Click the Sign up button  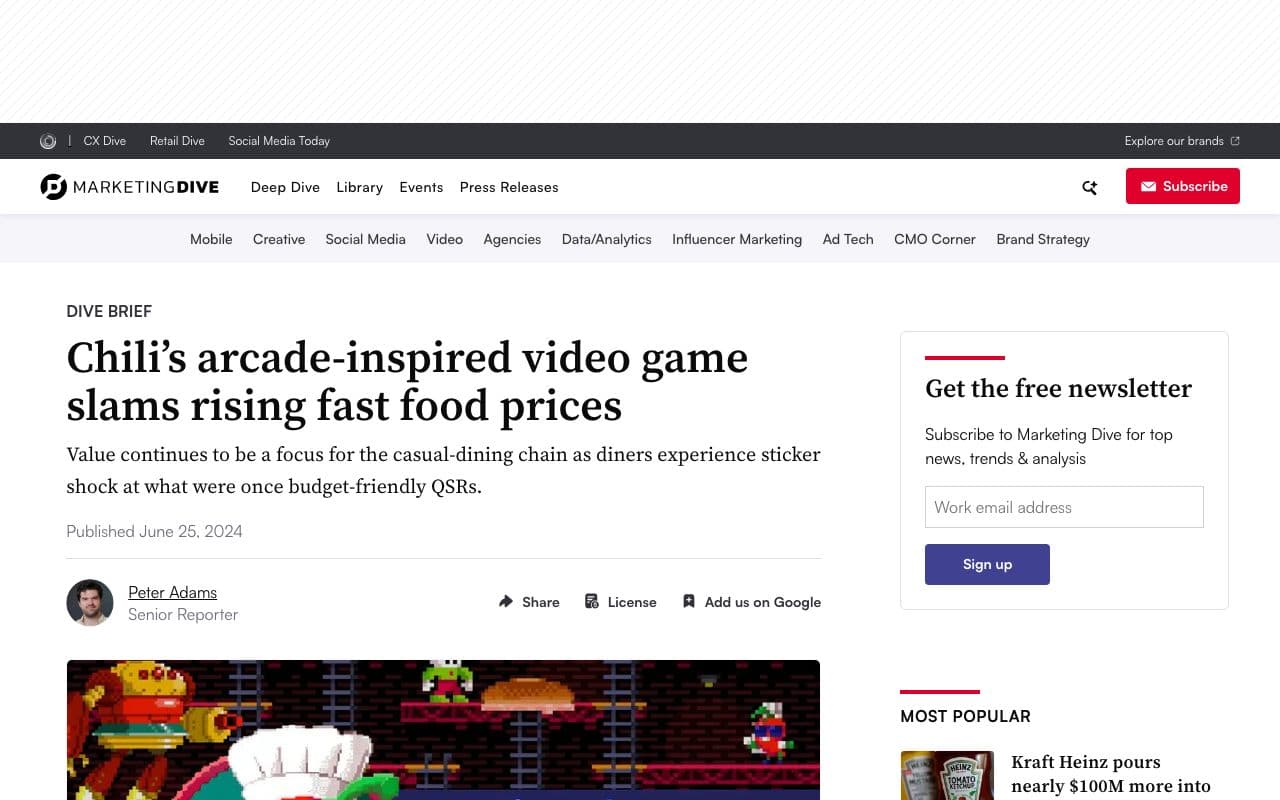pos(987,564)
